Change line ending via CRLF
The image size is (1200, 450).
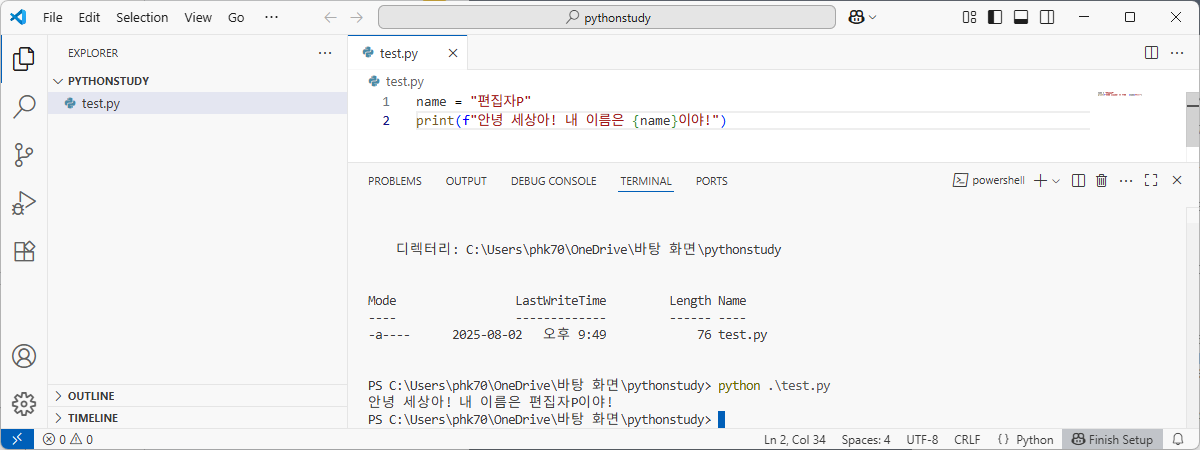coord(967,439)
